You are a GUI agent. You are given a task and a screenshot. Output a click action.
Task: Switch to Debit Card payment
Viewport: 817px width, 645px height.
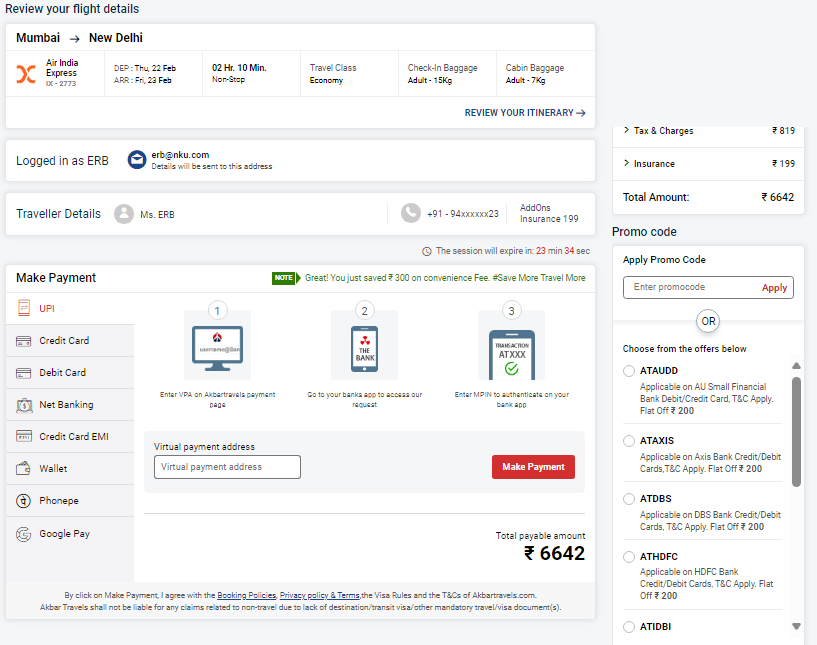[70, 373]
